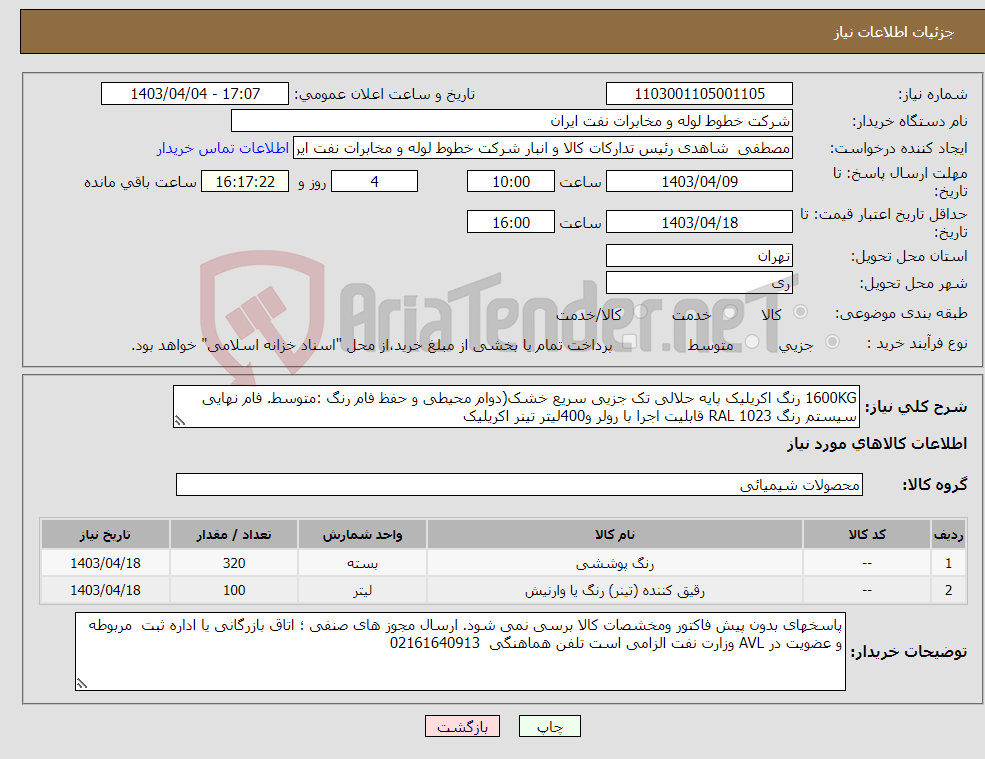Click the نام کالا column header
This screenshot has height=759, width=985.
tap(615, 534)
